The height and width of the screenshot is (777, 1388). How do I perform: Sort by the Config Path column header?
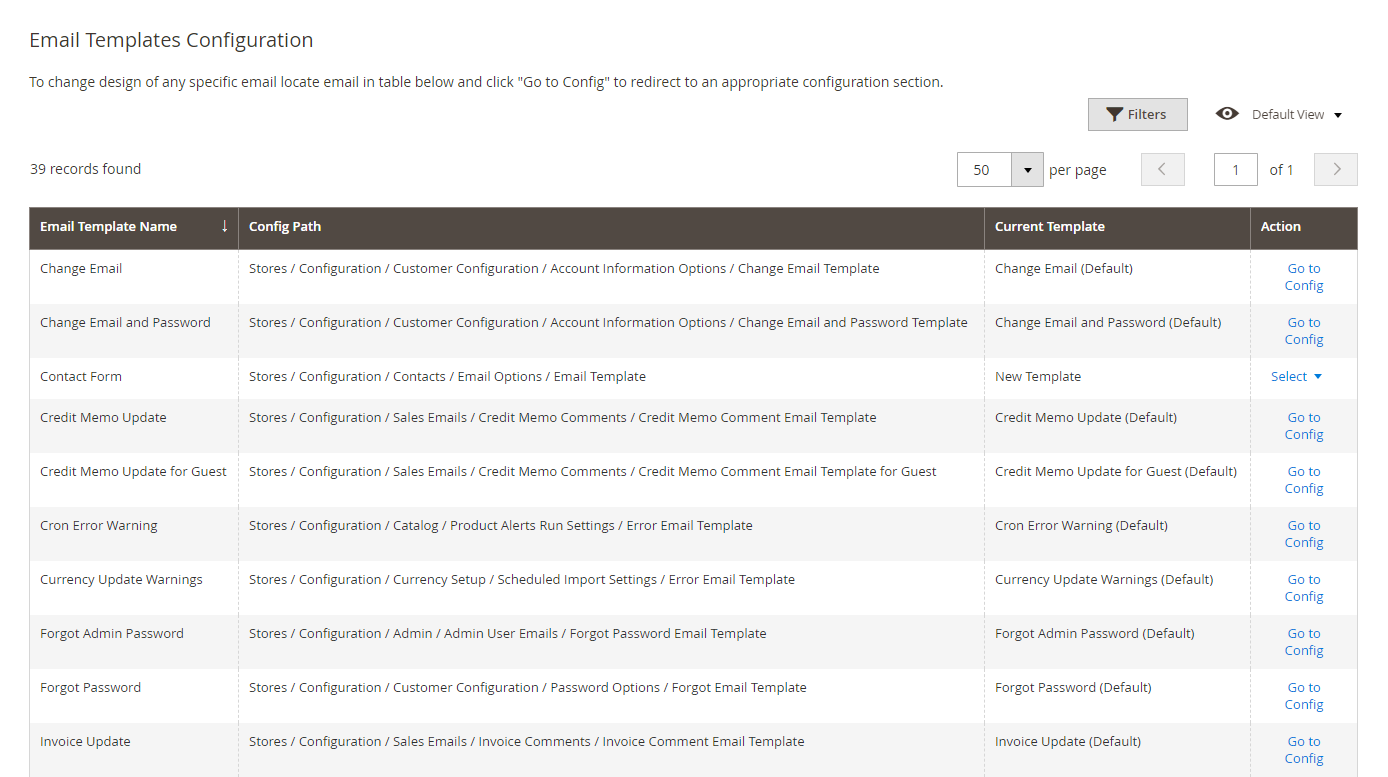click(285, 227)
